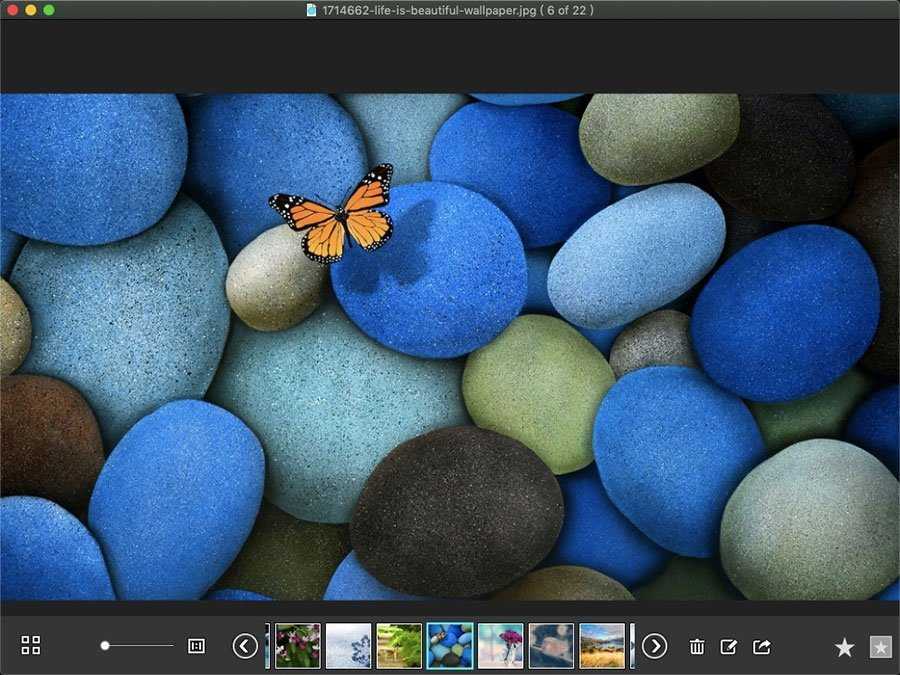Go to the previous image arrow
The height and width of the screenshot is (675, 900).
point(245,646)
